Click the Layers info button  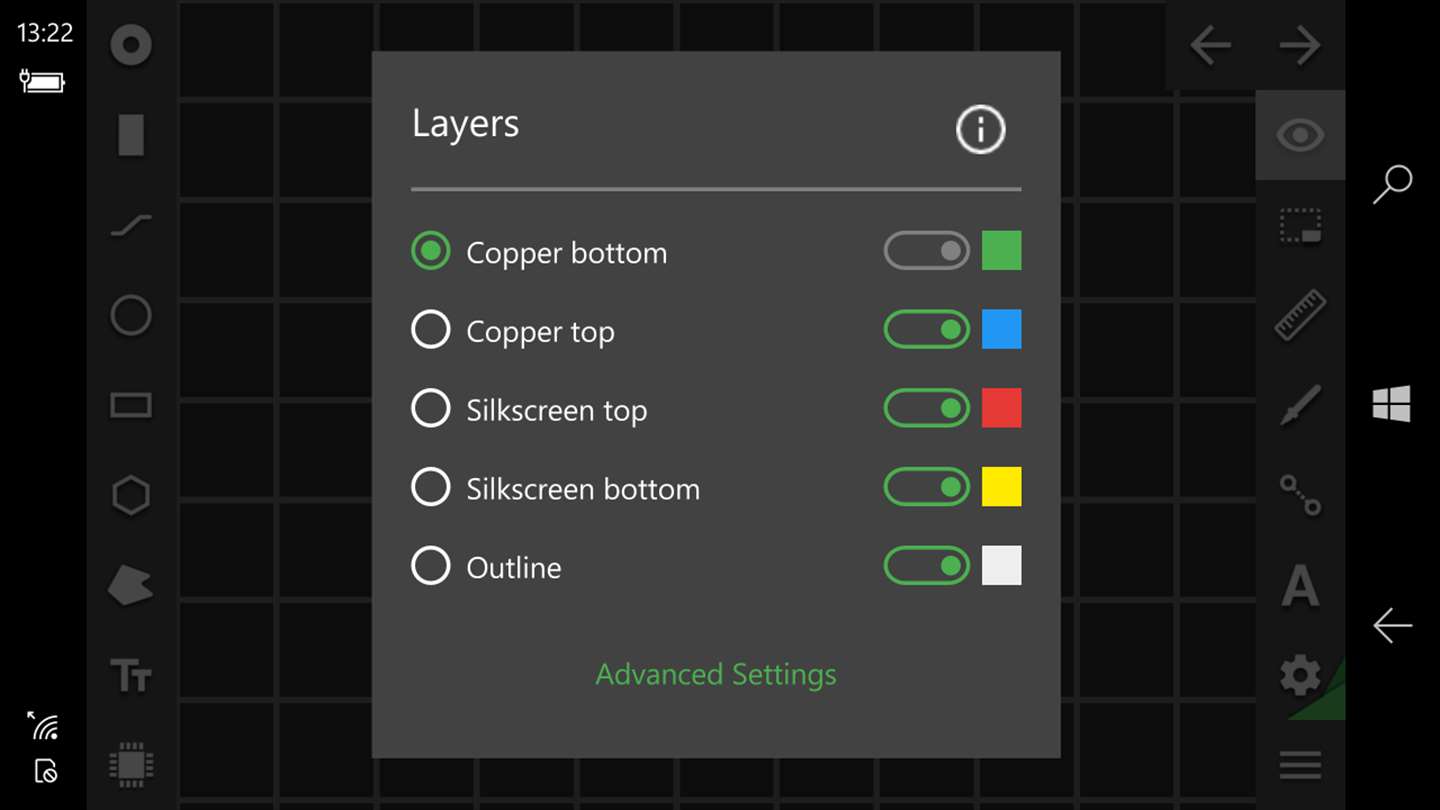(x=980, y=130)
